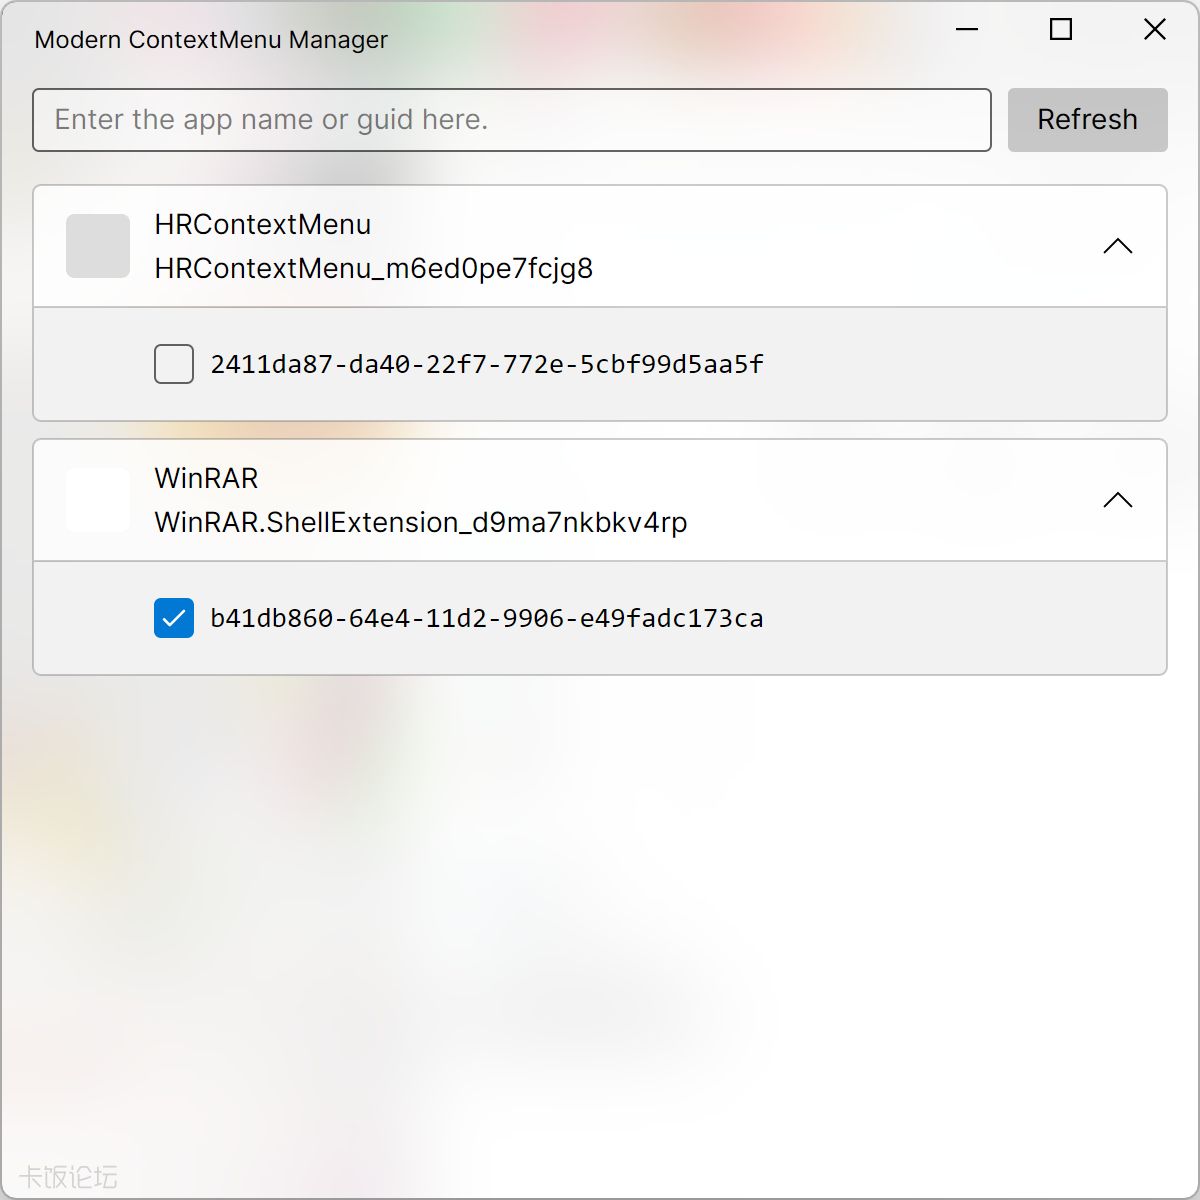Viewport: 1200px width, 1200px height.
Task: Click the 卡饭论坛 watermark text
Action: (68, 1177)
